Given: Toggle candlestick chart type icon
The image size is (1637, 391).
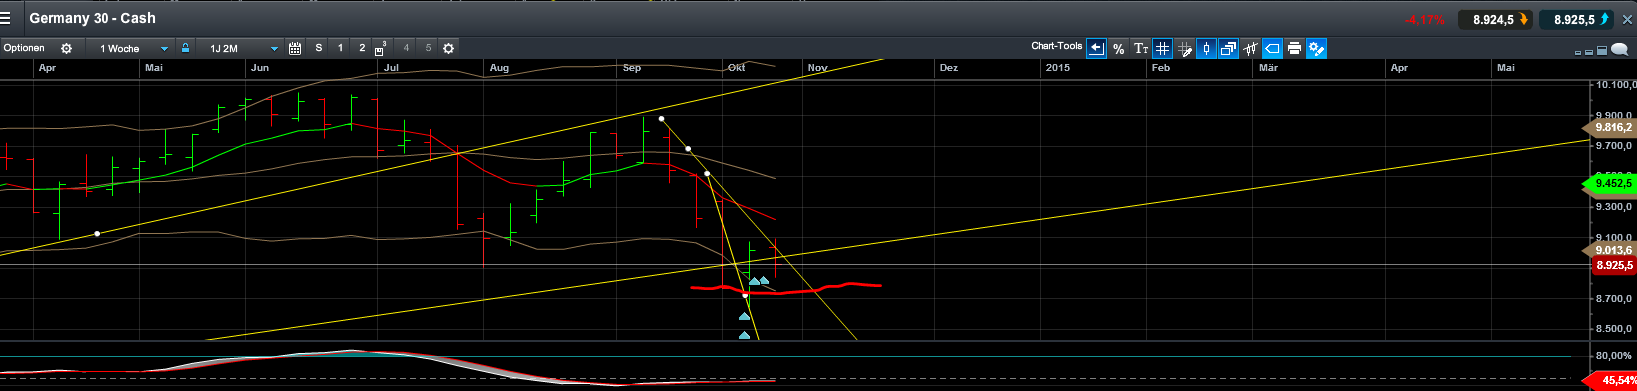Looking at the screenshot, I should pos(1206,48).
